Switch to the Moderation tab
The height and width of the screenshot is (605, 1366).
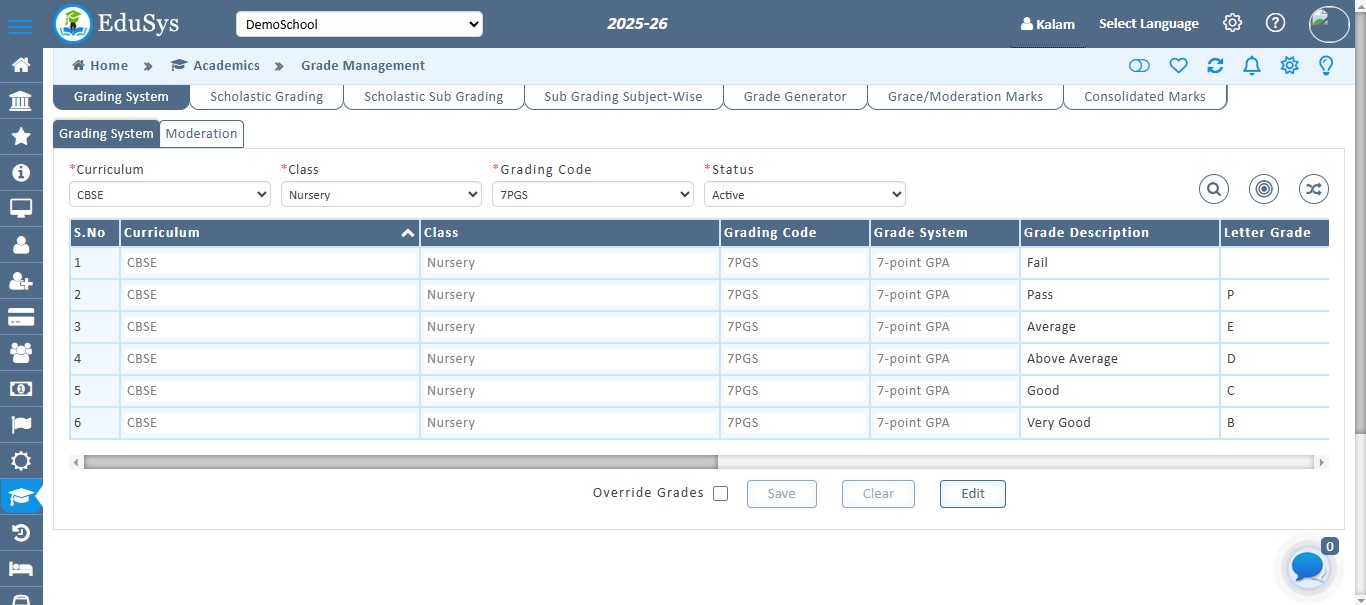(201, 133)
